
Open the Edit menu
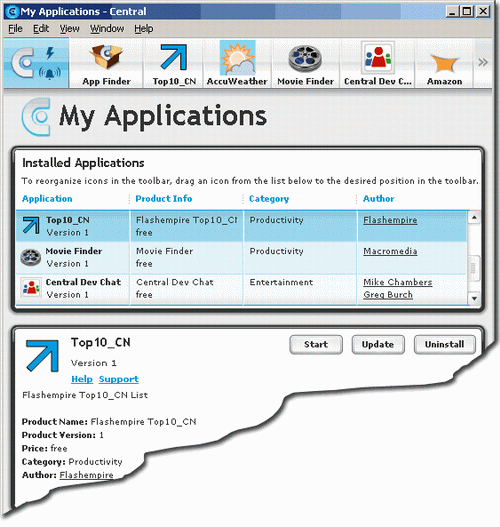(x=41, y=29)
